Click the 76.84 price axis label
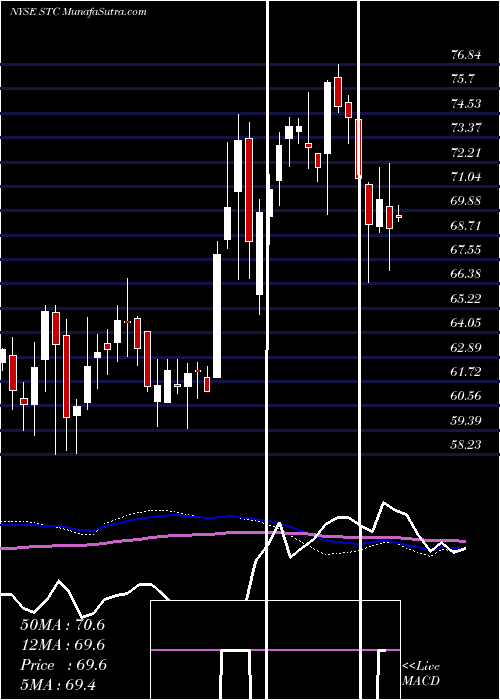Screen dimensions: 500x700 pyautogui.click(x=466, y=55)
